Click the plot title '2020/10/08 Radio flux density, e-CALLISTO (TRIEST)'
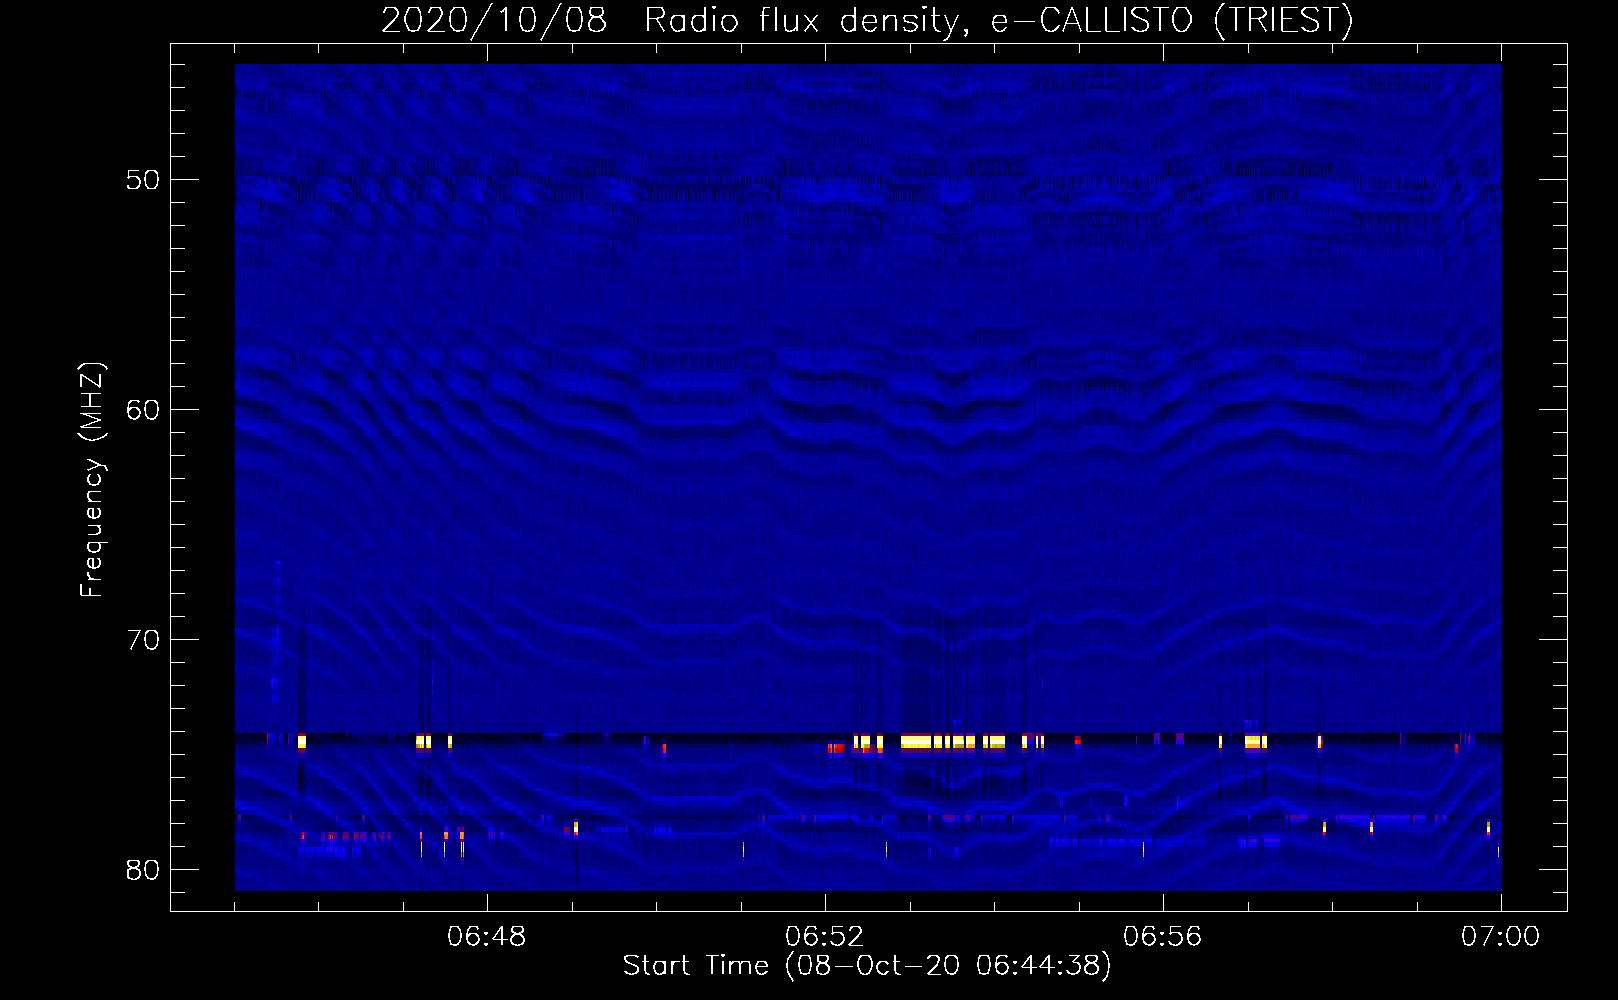Screen dimensions: 1618x1000 click(x=867, y=20)
